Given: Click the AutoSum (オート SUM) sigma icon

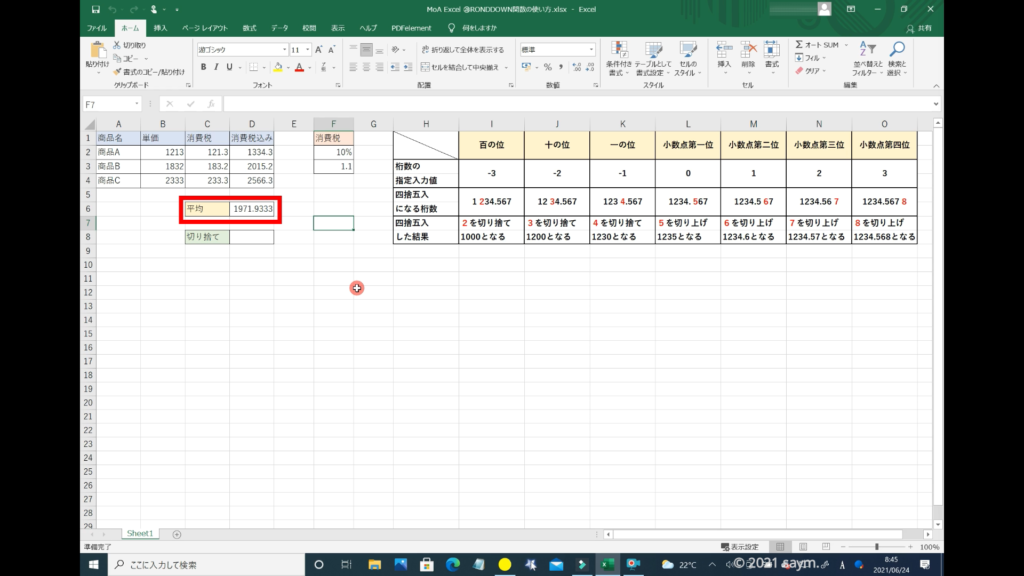Looking at the screenshot, I should pyautogui.click(x=799, y=45).
